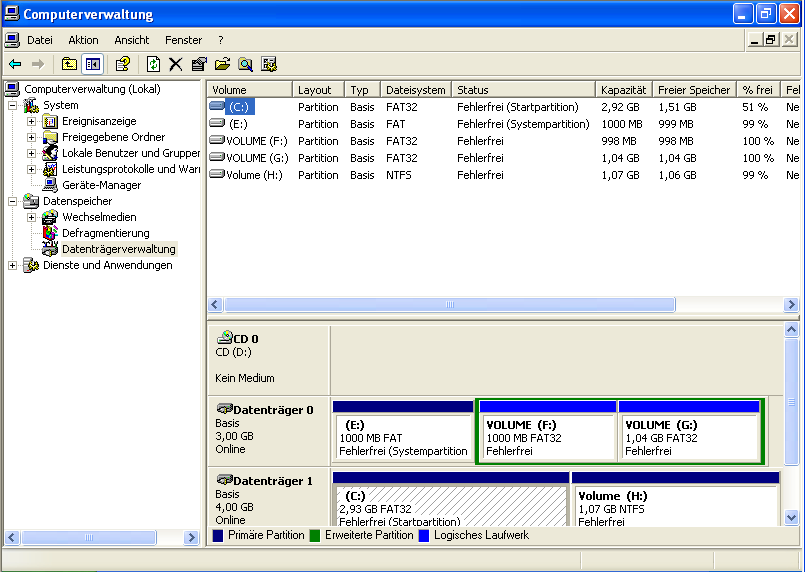Click the Back arrow toolbar icon
The height and width of the screenshot is (572, 805).
tap(15, 64)
